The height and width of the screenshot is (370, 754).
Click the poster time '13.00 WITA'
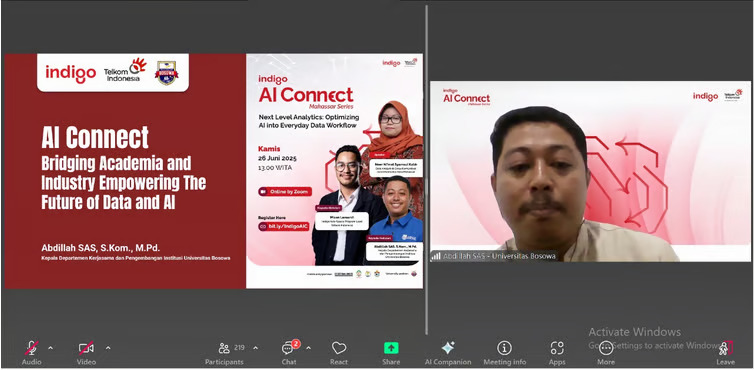point(275,168)
